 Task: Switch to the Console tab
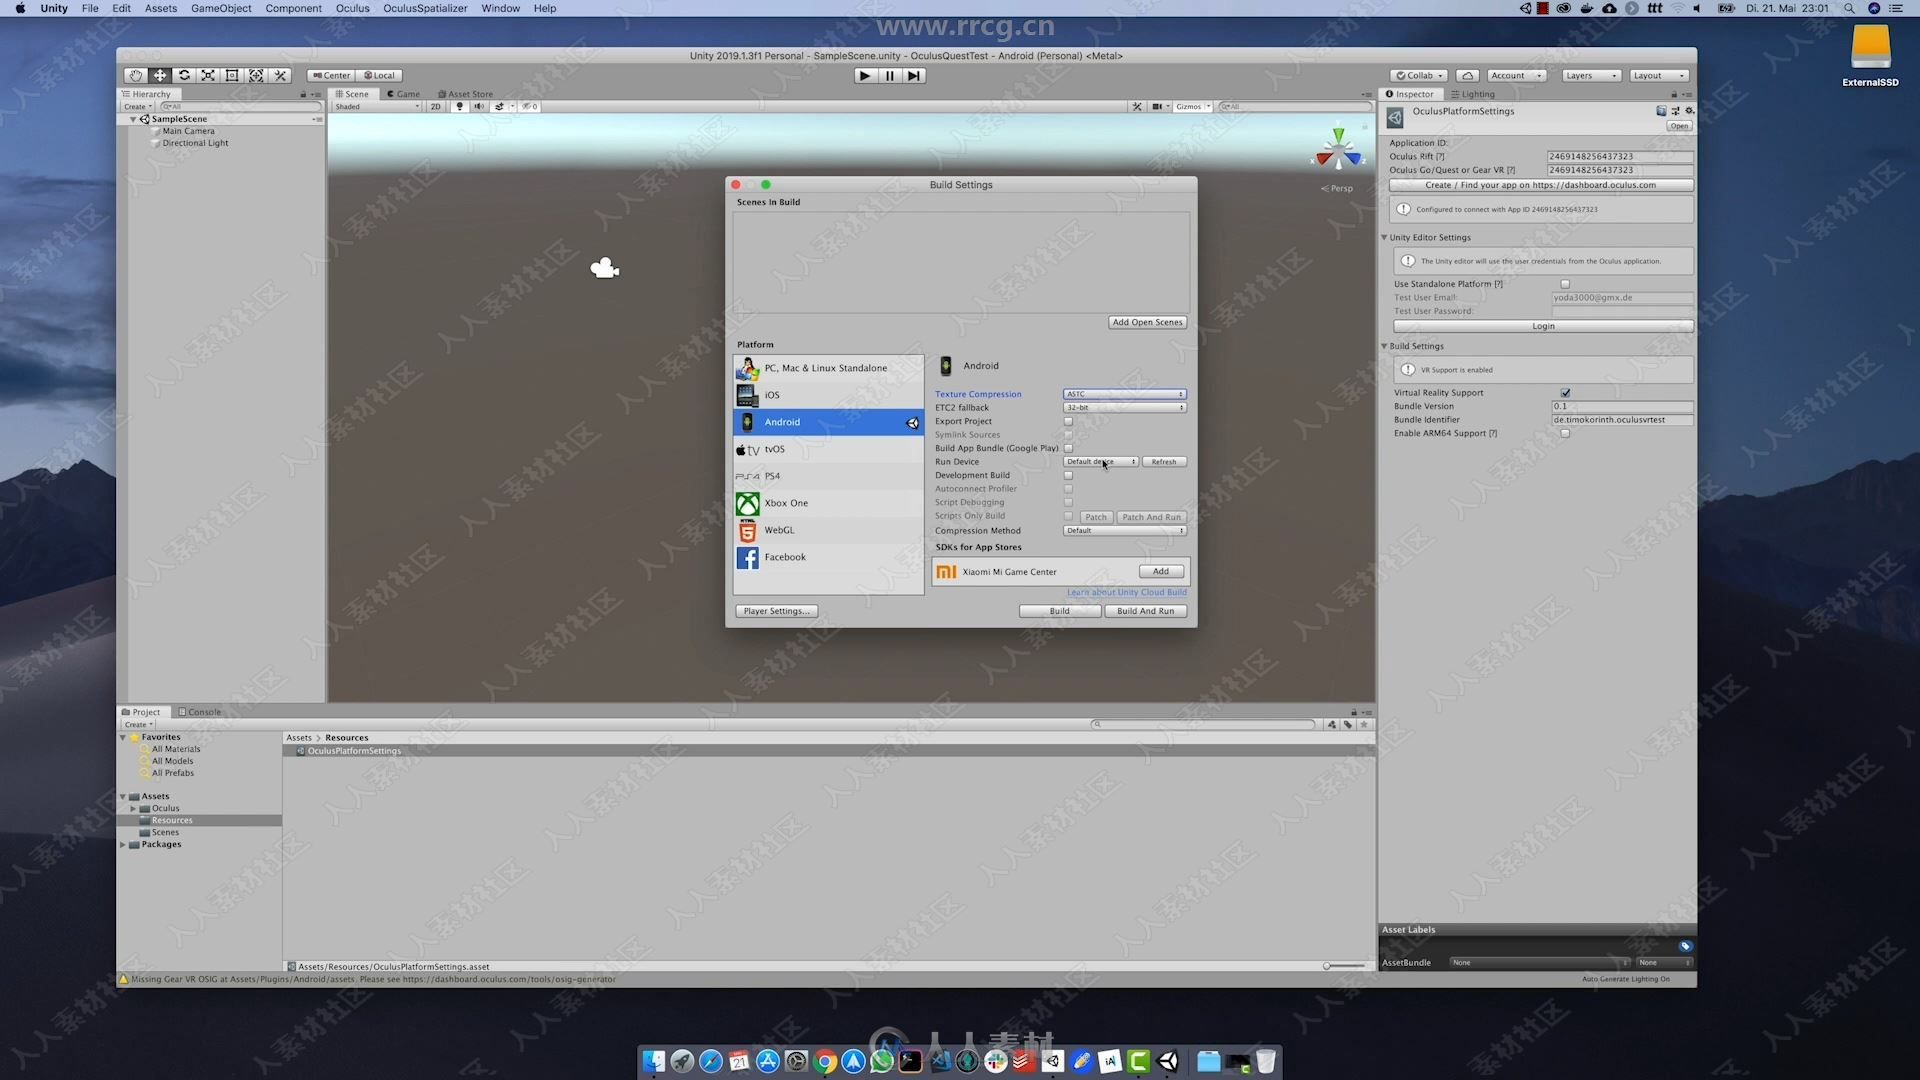(x=200, y=712)
